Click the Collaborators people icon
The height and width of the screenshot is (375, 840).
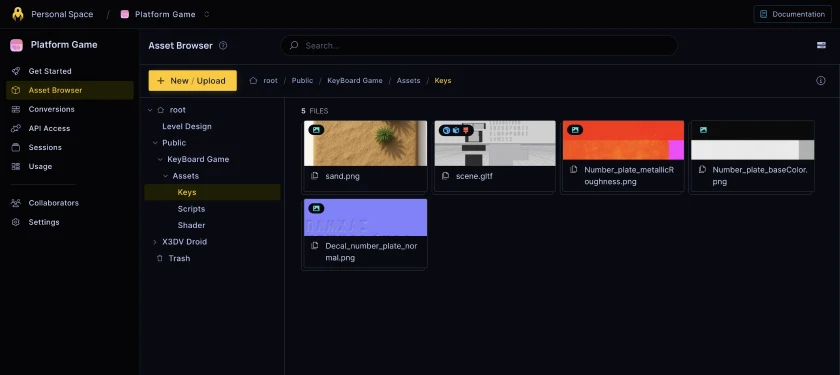click(16, 203)
